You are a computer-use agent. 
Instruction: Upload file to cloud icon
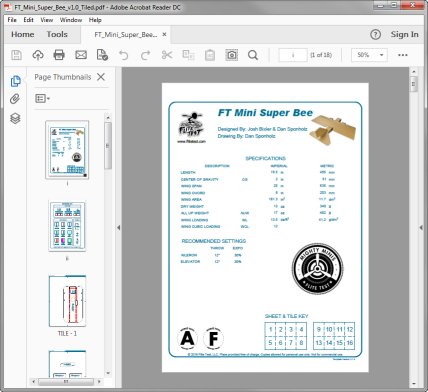pos(38,55)
